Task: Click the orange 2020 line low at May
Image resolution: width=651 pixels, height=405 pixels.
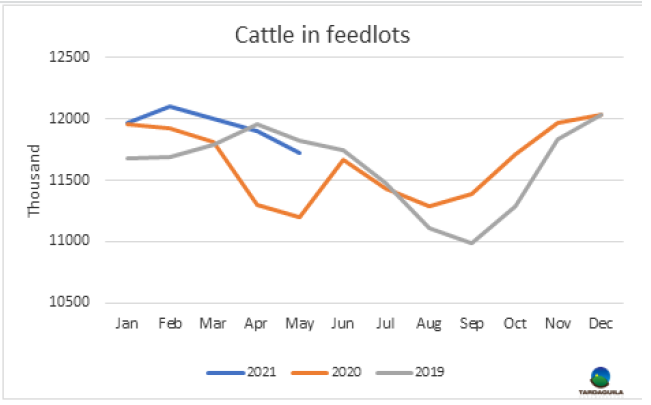Action: [x=299, y=217]
